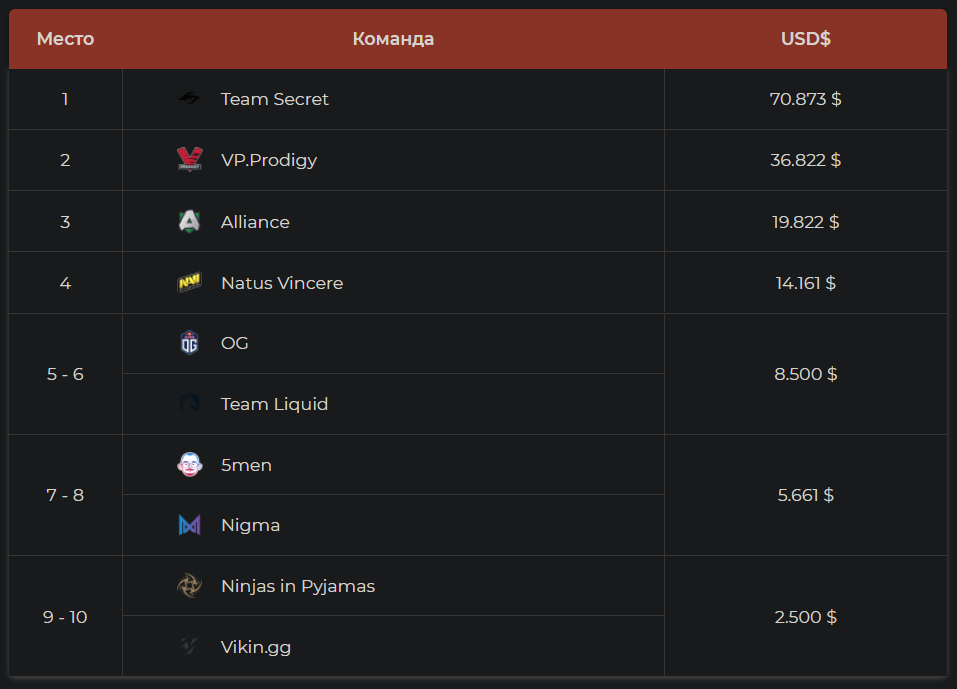Click the Команда column header
This screenshot has width=957, height=689.
point(393,39)
